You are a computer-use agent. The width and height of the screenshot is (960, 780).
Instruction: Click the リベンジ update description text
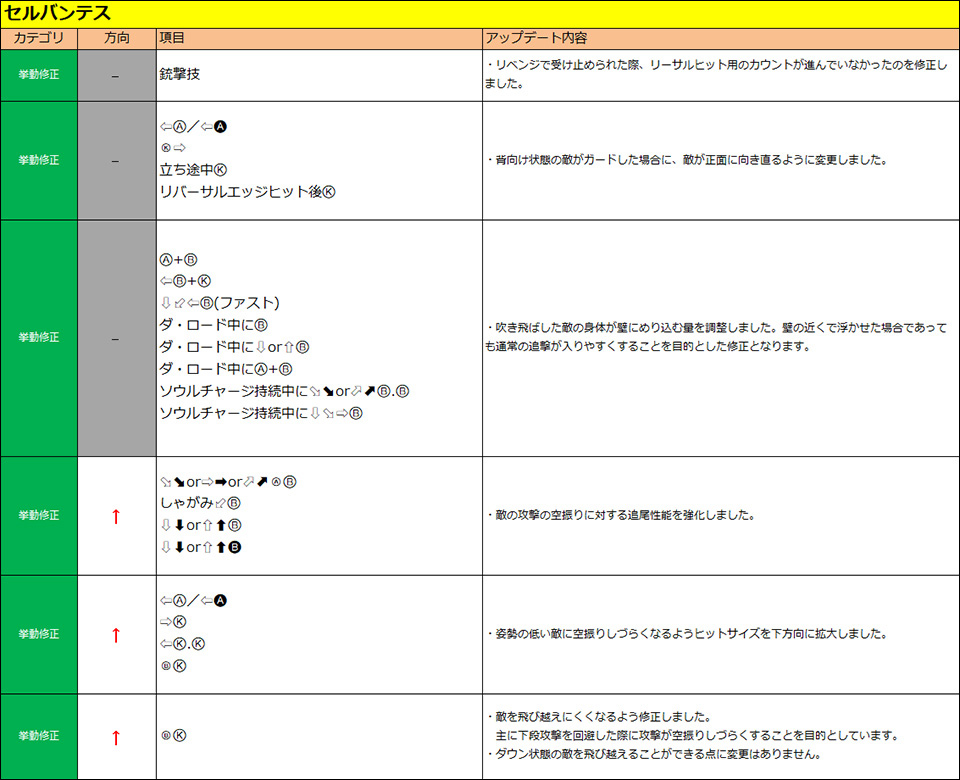click(x=714, y=74)
